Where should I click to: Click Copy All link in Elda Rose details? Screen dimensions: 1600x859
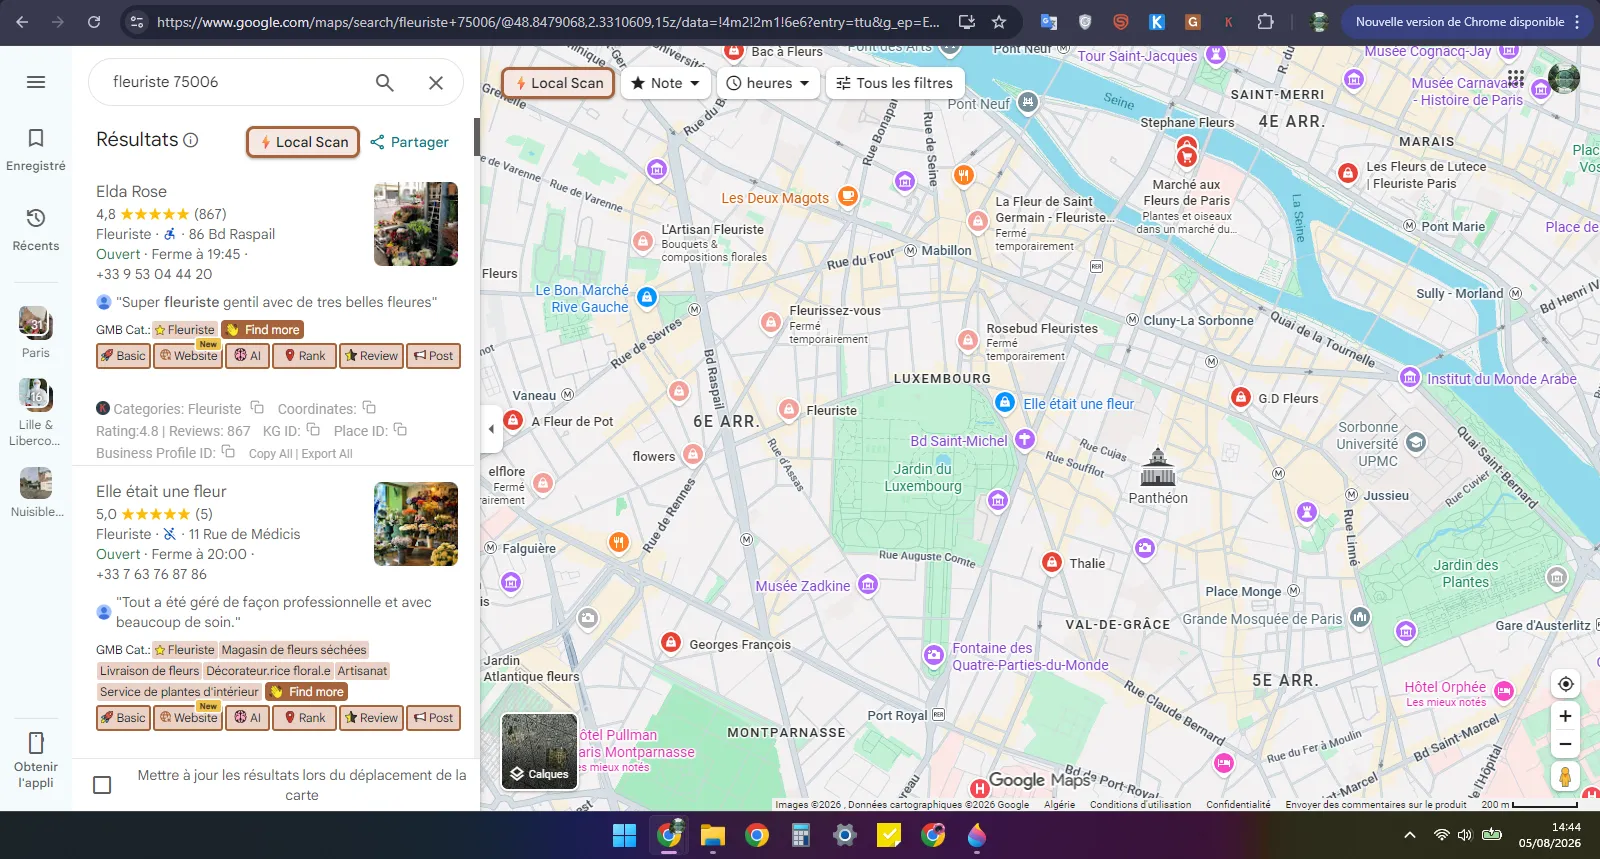tap(270, 454)
